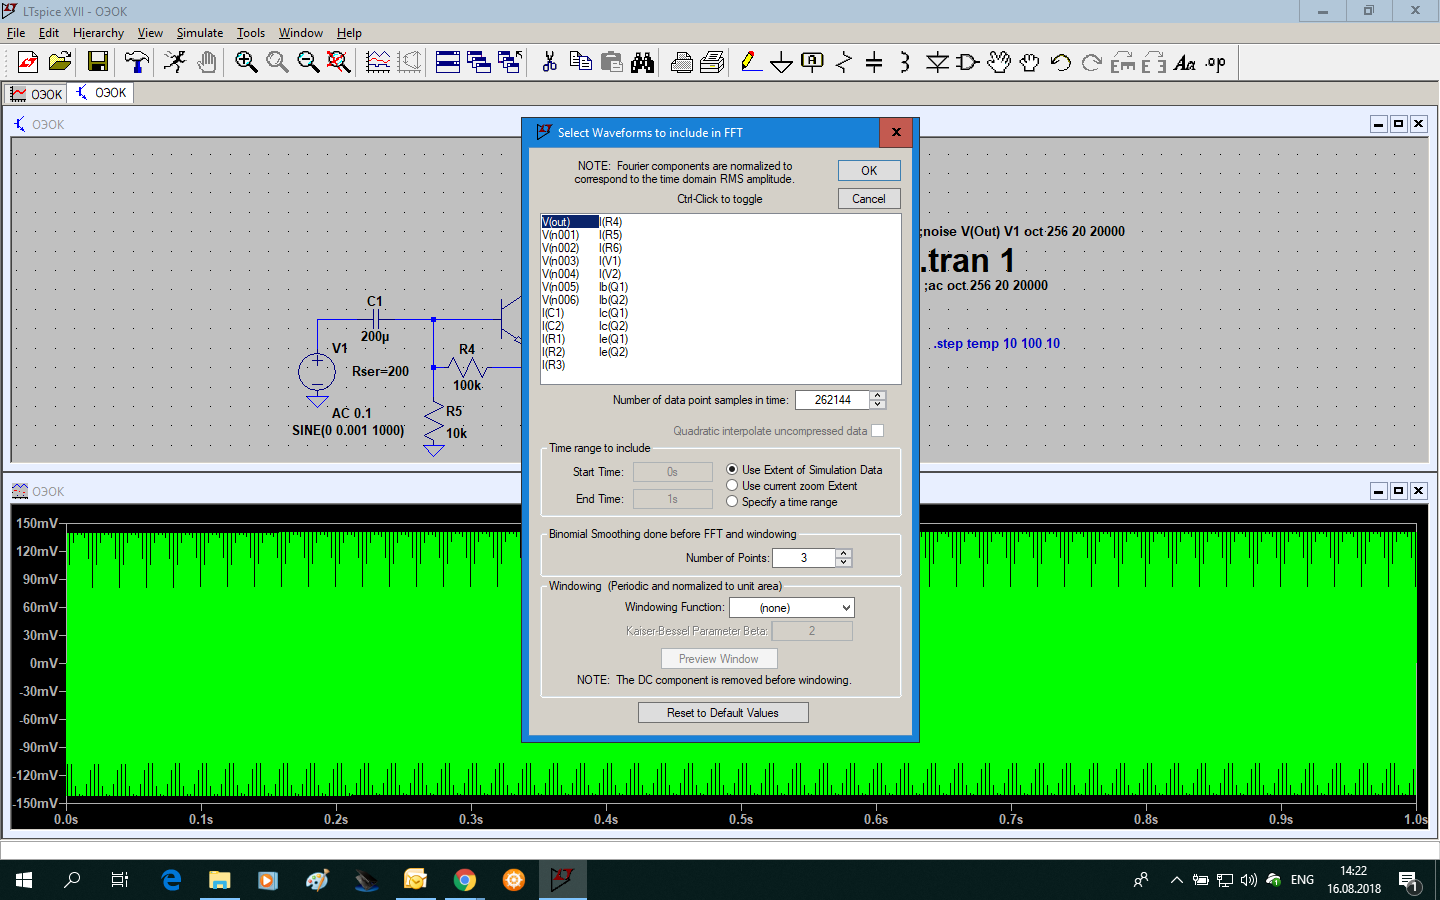This screenshot has width=1440, height=900.
Task: Select Use current zoom Extent
Action: coord(792,486)
